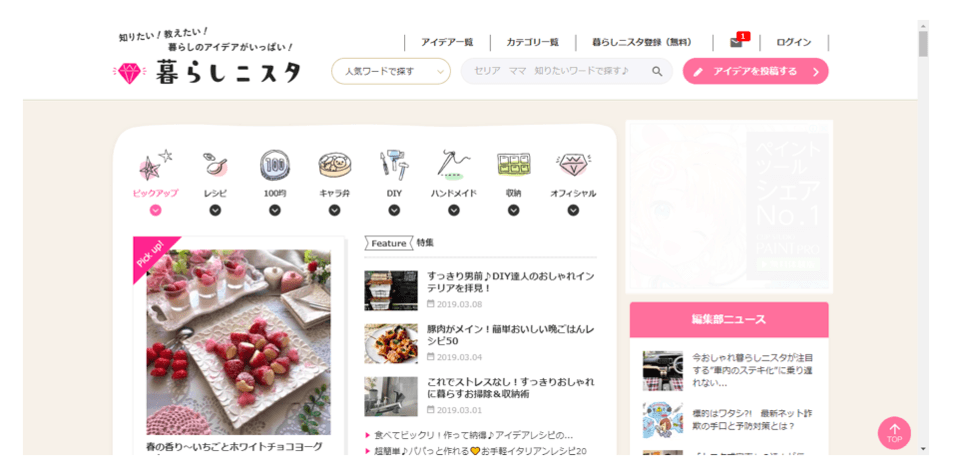Click the アイデアを投稿する button
The height and width of the screenshot is (474, 960).
pos(756,71)
